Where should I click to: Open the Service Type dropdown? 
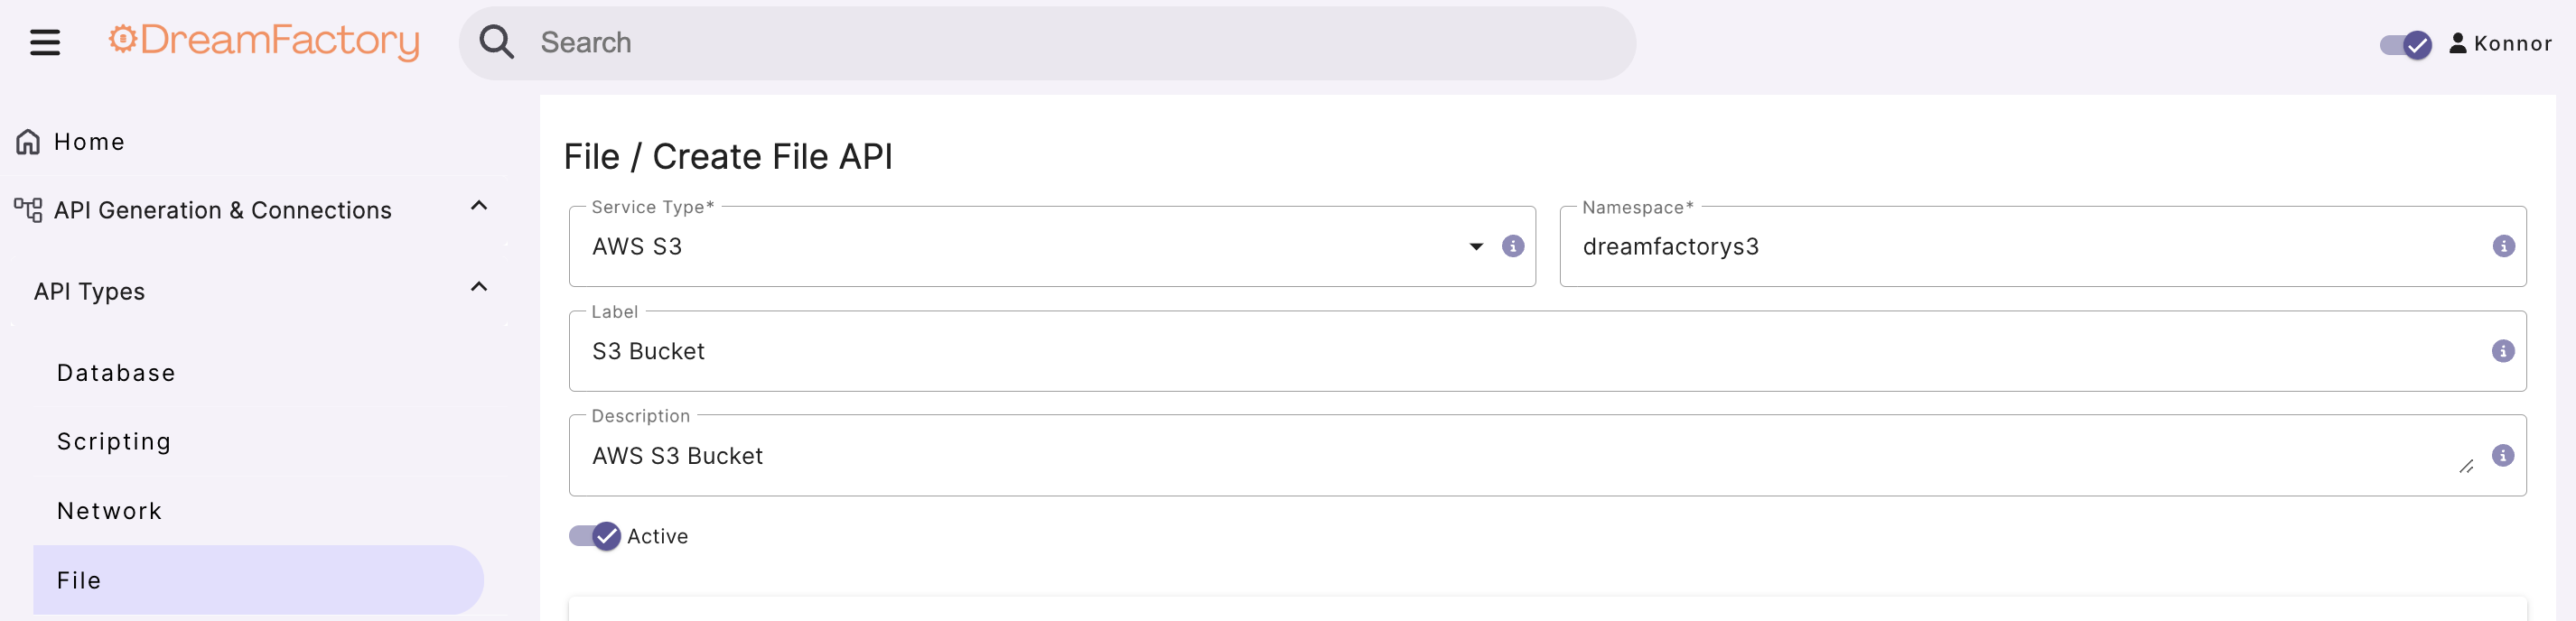coord(1474,246)
